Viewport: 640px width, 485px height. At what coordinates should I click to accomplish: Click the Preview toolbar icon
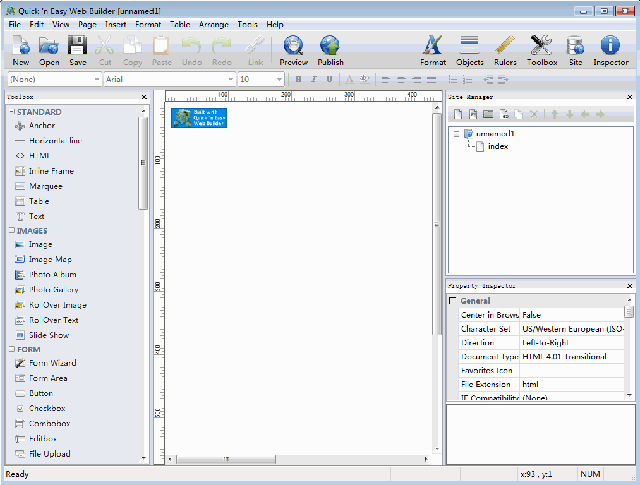click(293, 50)
